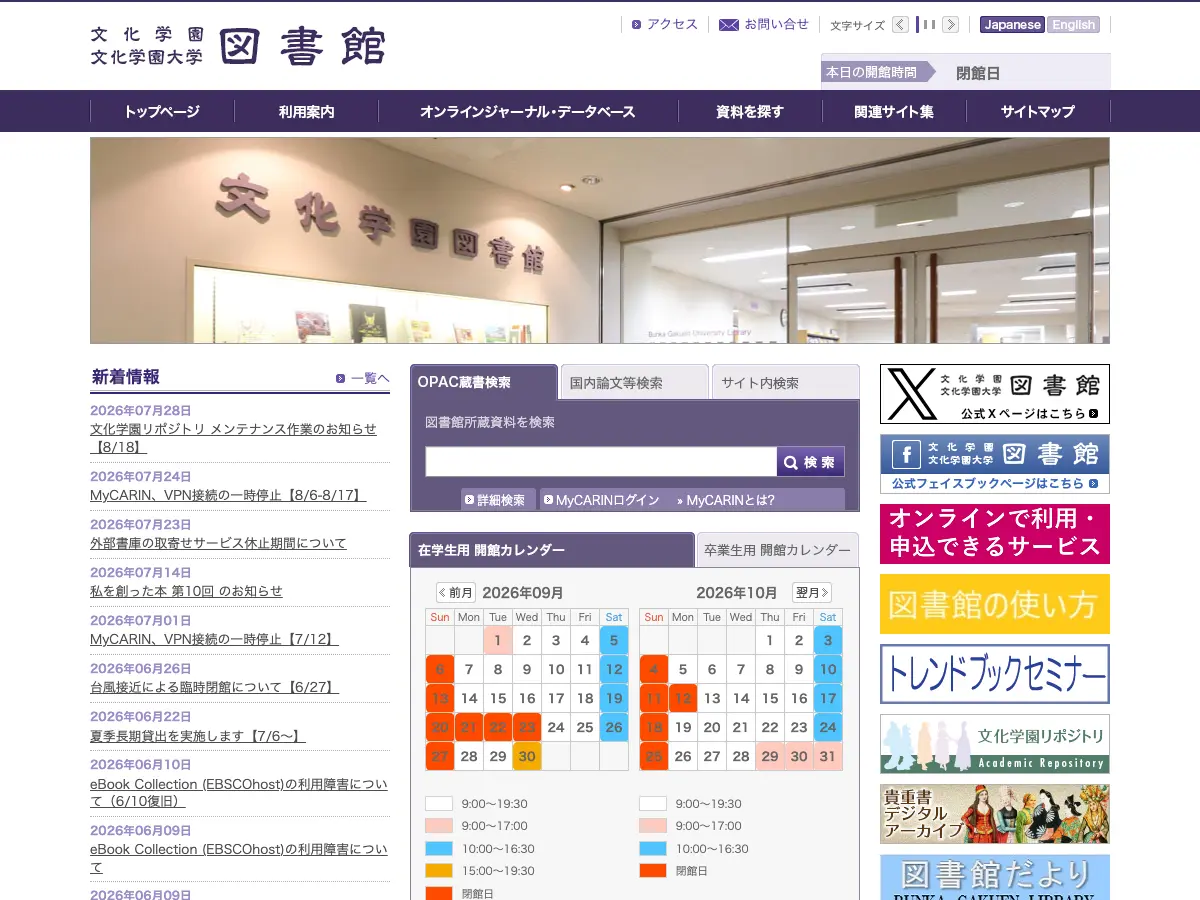Open 資料を探す navigation item
1200x900 pixels.
point(750,112)
